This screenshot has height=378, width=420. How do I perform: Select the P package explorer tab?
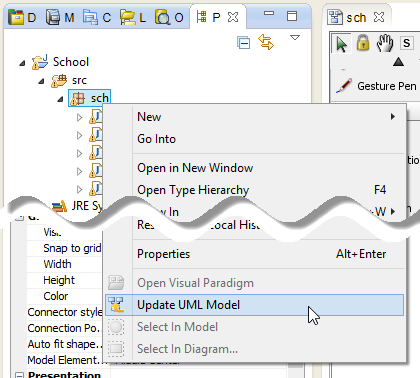point(208,17)
